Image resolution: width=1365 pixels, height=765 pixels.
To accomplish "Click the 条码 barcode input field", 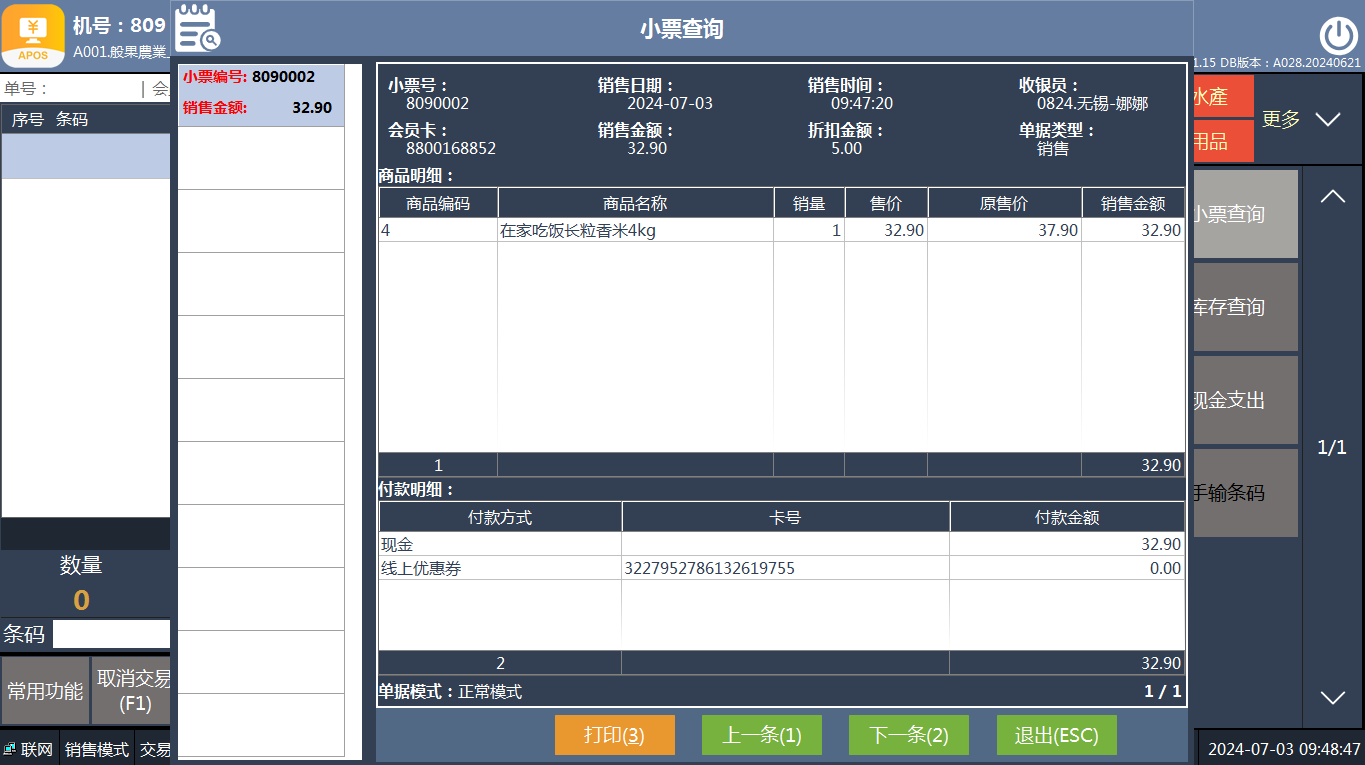I will (x=111, y=634).
